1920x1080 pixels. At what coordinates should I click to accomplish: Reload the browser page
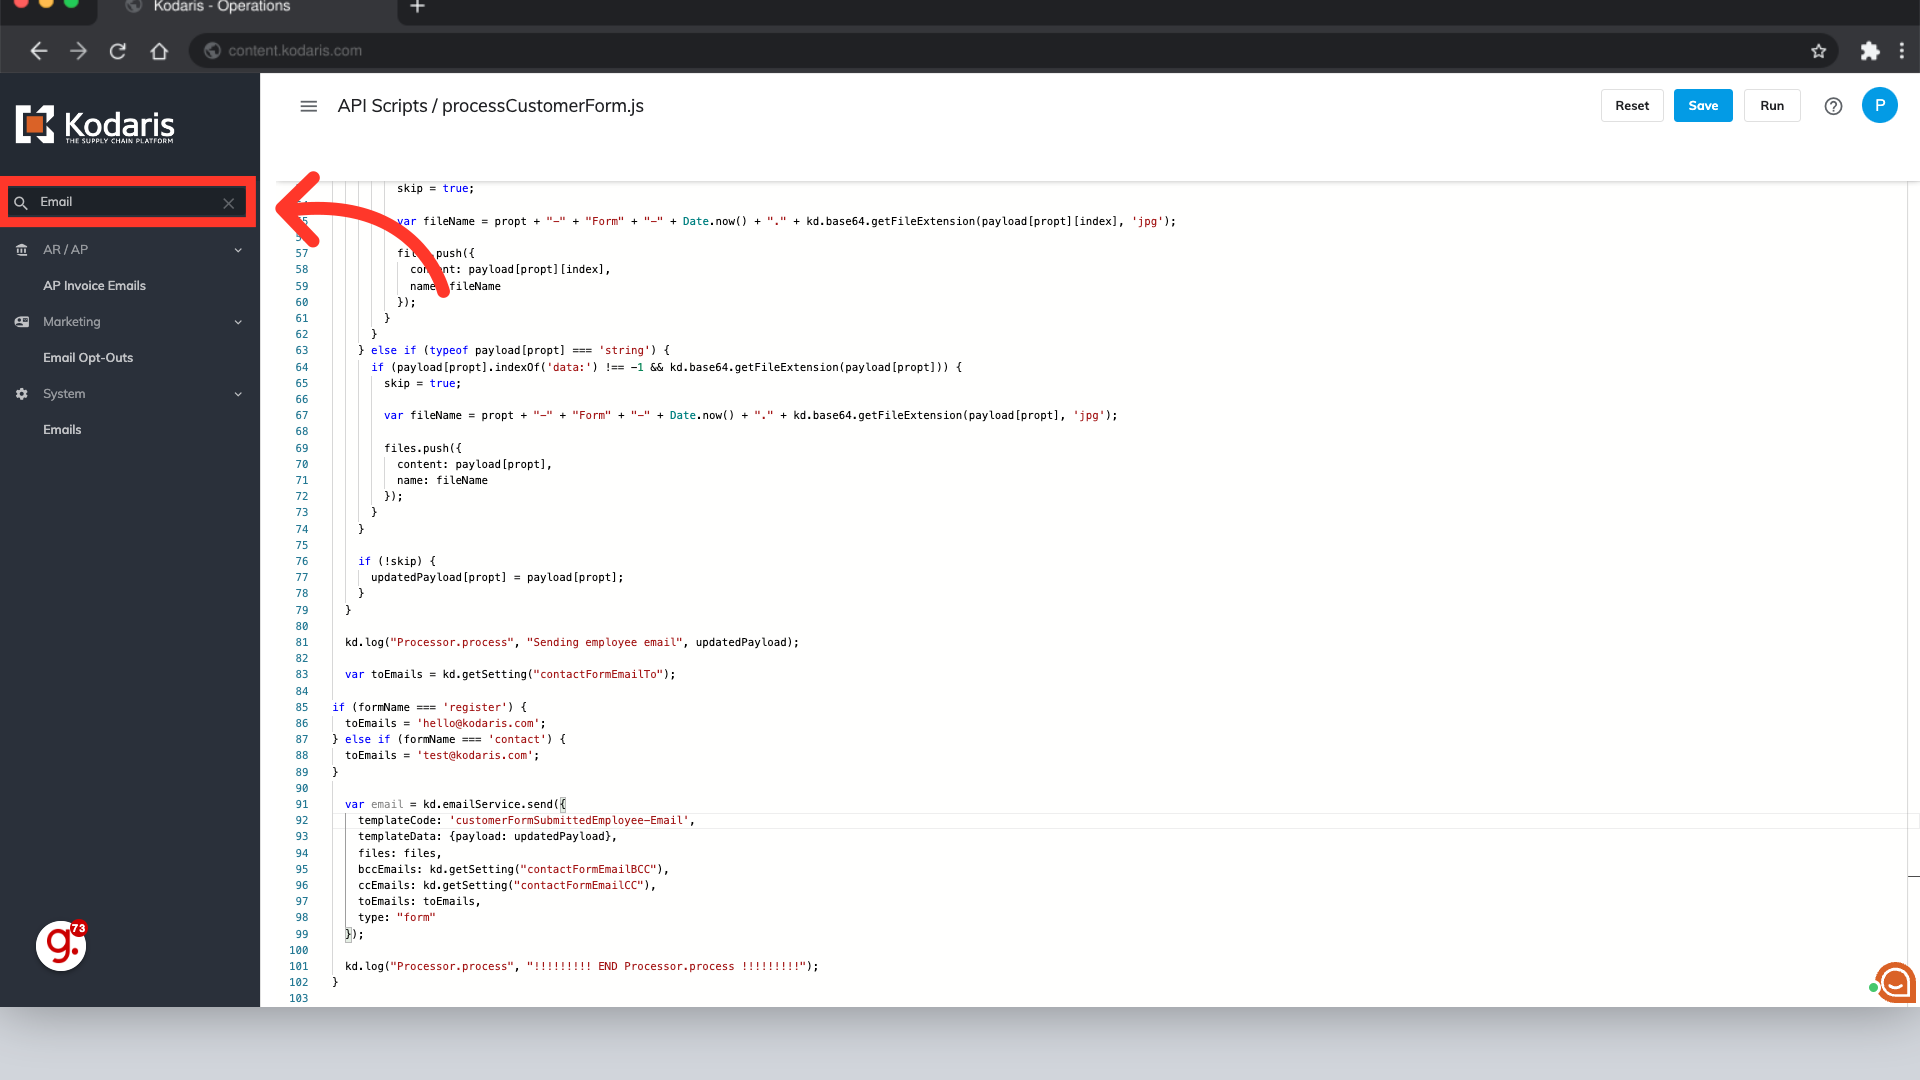pos(118,51)
